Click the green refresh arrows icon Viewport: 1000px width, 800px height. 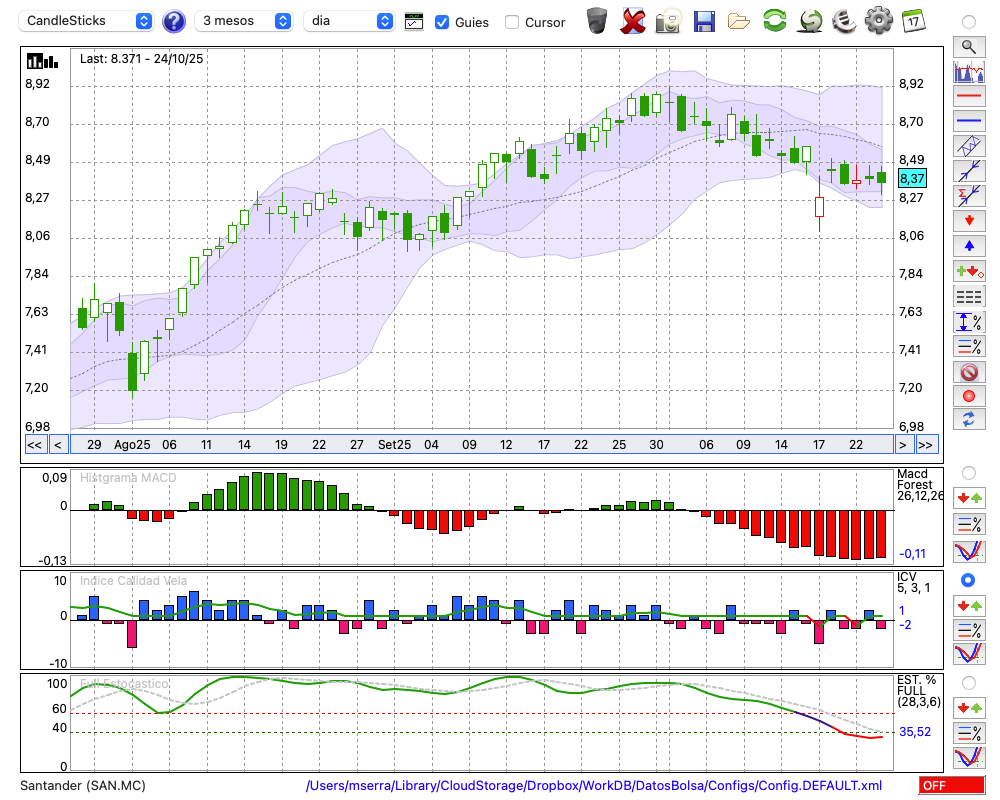(x=774, y=20)
